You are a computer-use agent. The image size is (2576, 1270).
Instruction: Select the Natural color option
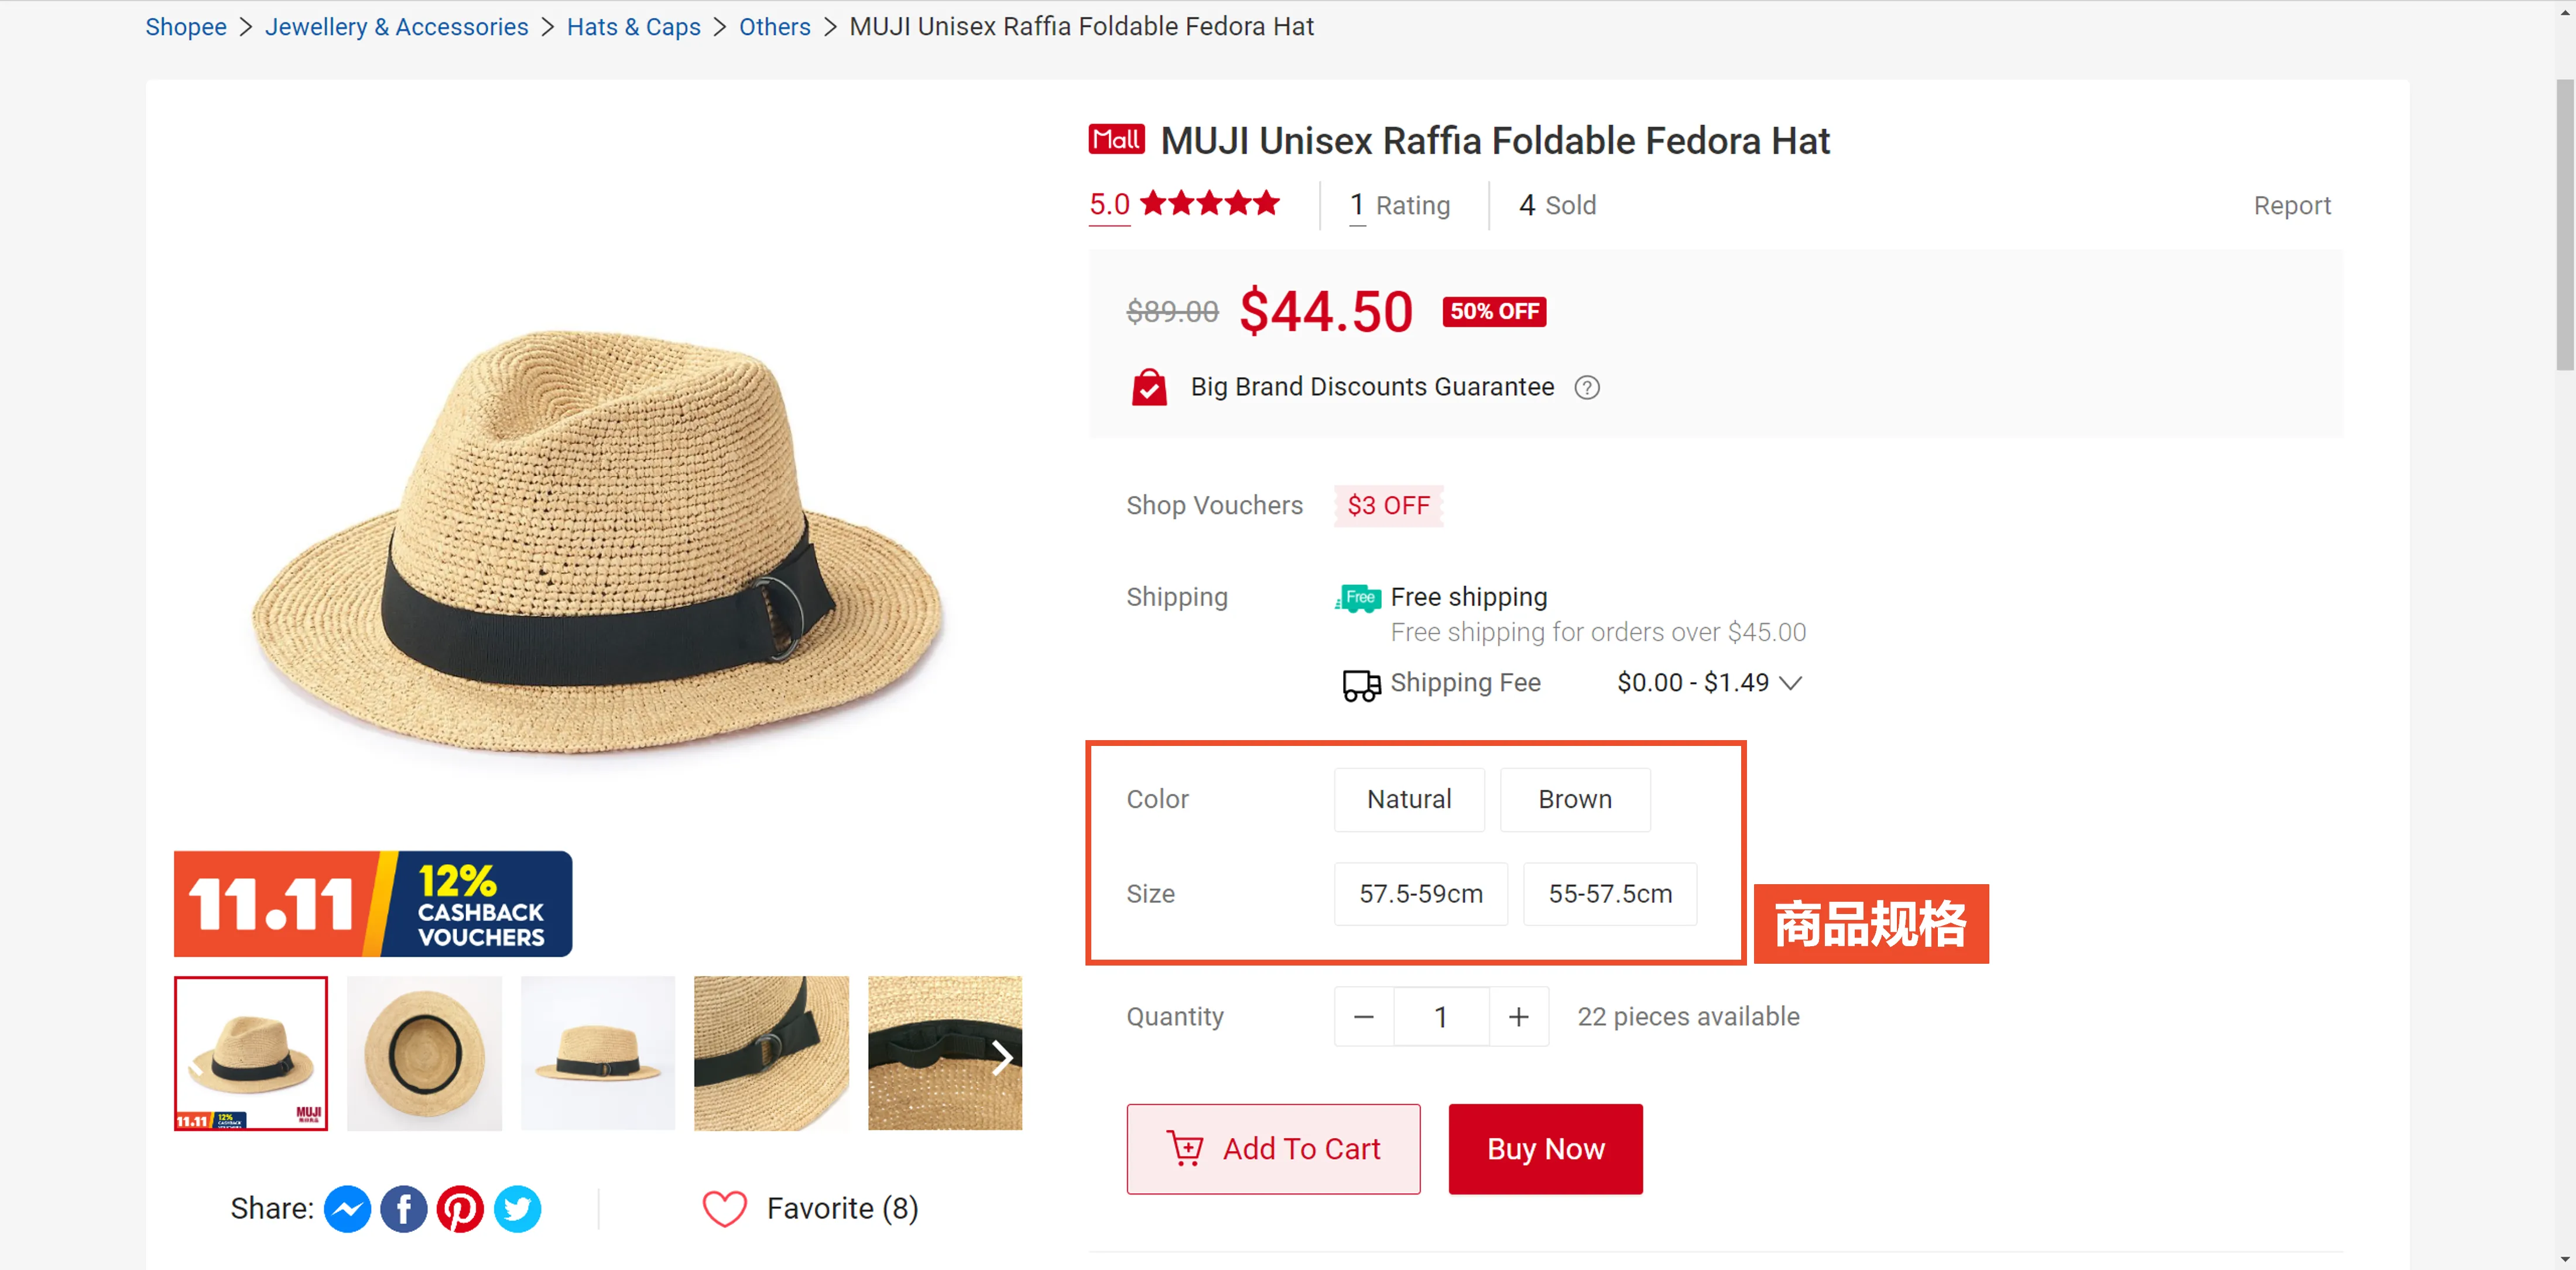[1408, 799]
